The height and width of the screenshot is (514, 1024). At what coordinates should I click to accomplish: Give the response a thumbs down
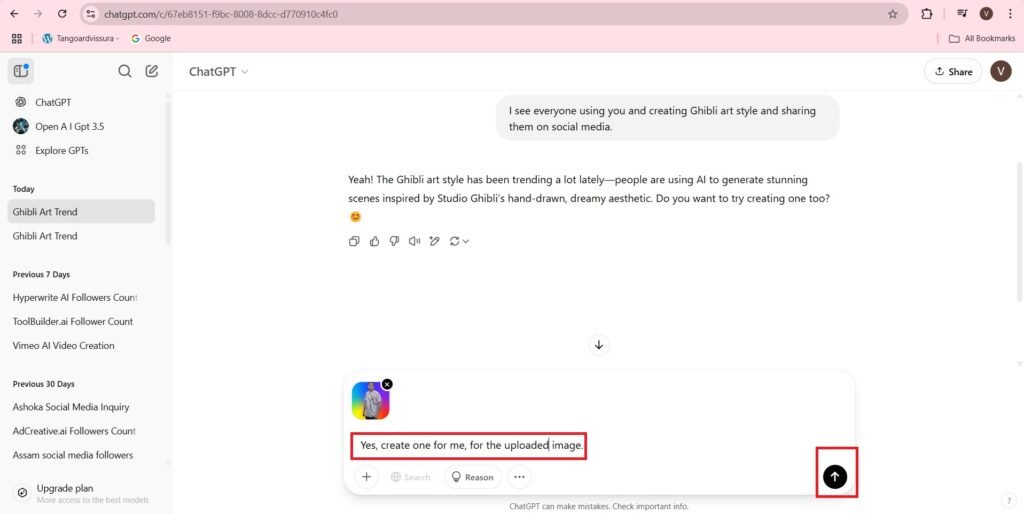394,241
